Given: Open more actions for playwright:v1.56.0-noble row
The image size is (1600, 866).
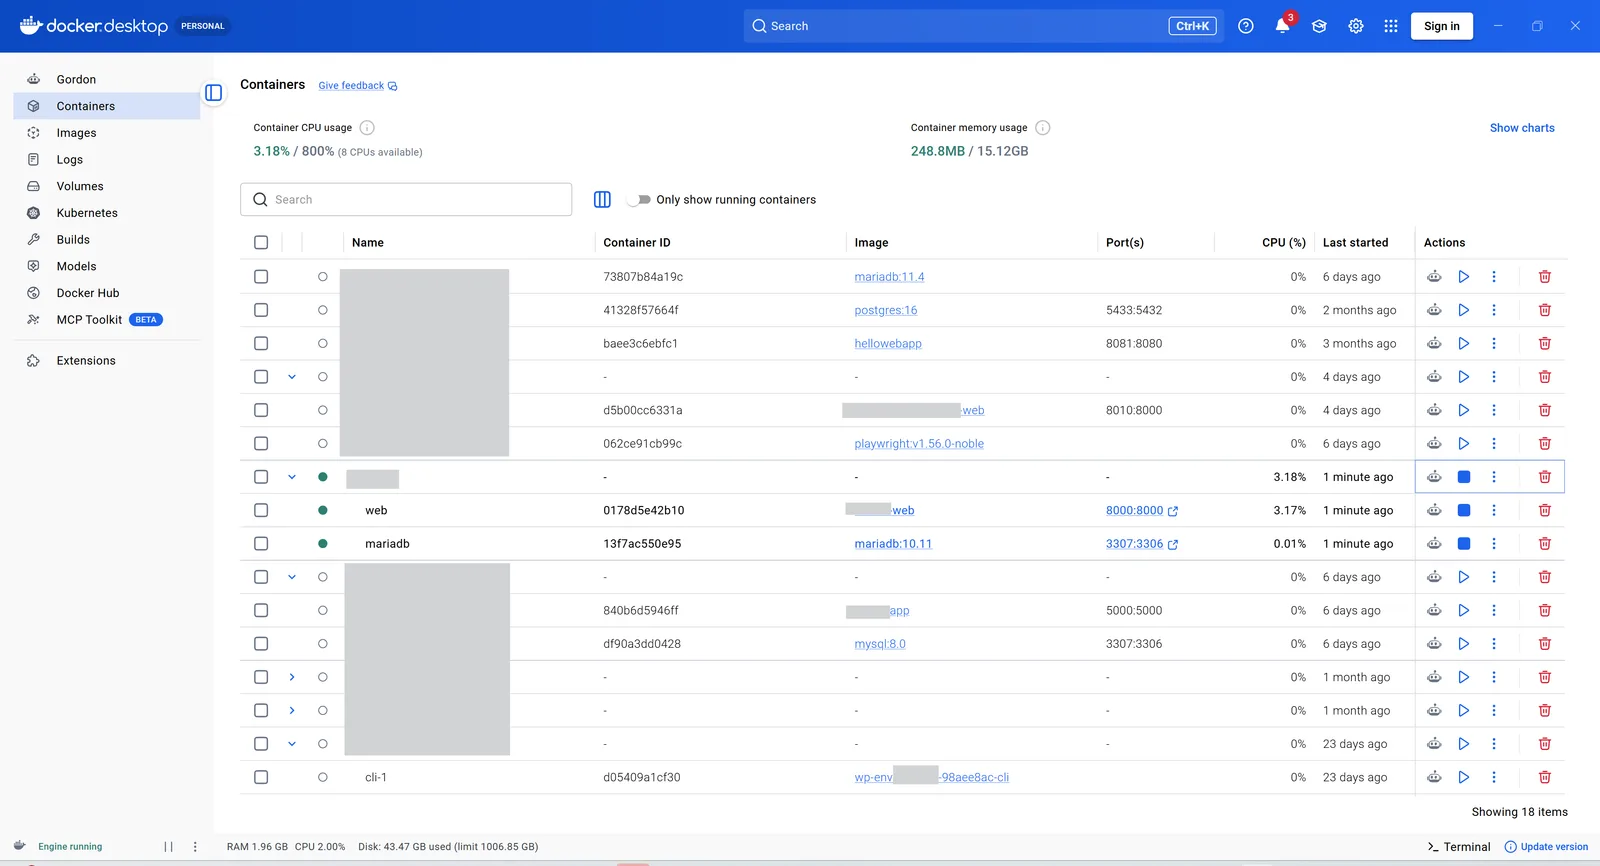Looking at the screenshot, I should point(1494,444).
